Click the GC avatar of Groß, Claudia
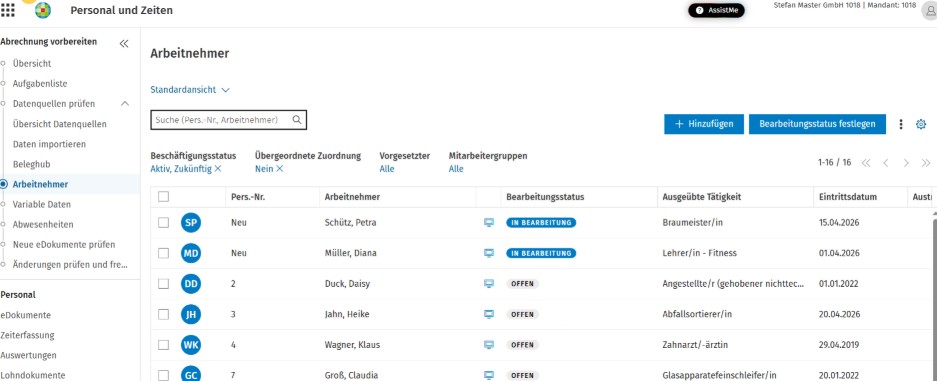This screenshot has width=937, height=381. pos(191,375)
